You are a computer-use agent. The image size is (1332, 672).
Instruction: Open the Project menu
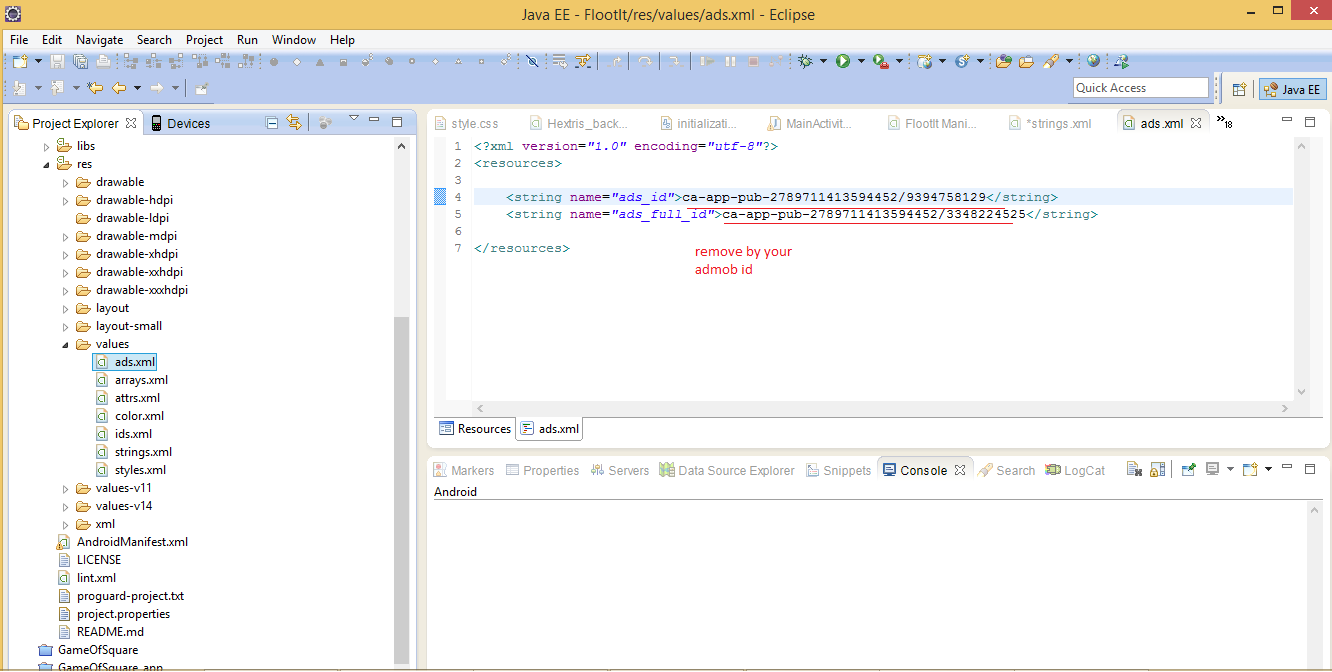(x=204, y=39)
